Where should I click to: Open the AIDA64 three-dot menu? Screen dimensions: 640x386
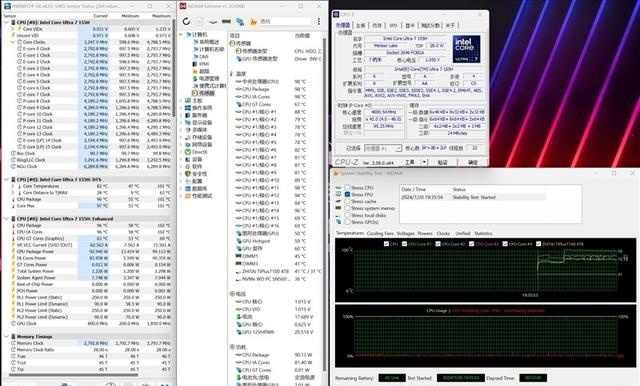tap(318, 22)
